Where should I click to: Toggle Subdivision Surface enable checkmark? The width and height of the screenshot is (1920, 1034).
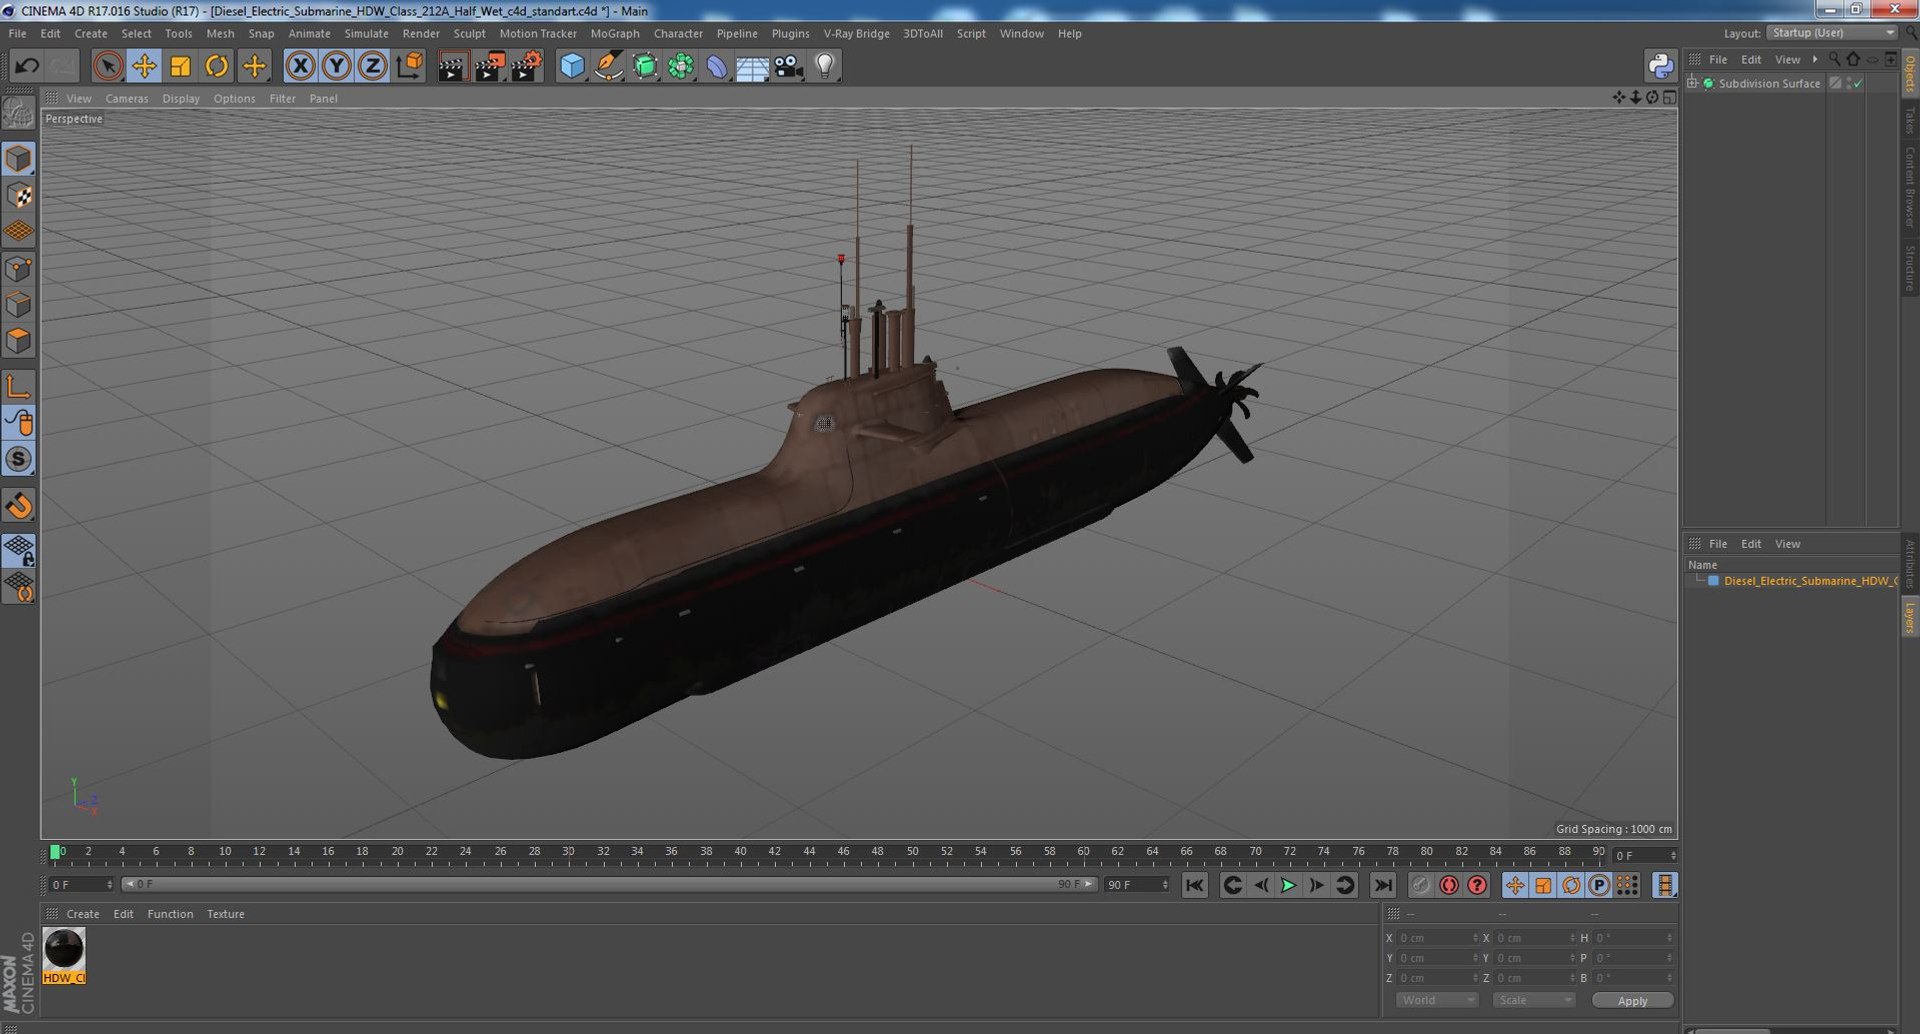tap(1857, 83)
